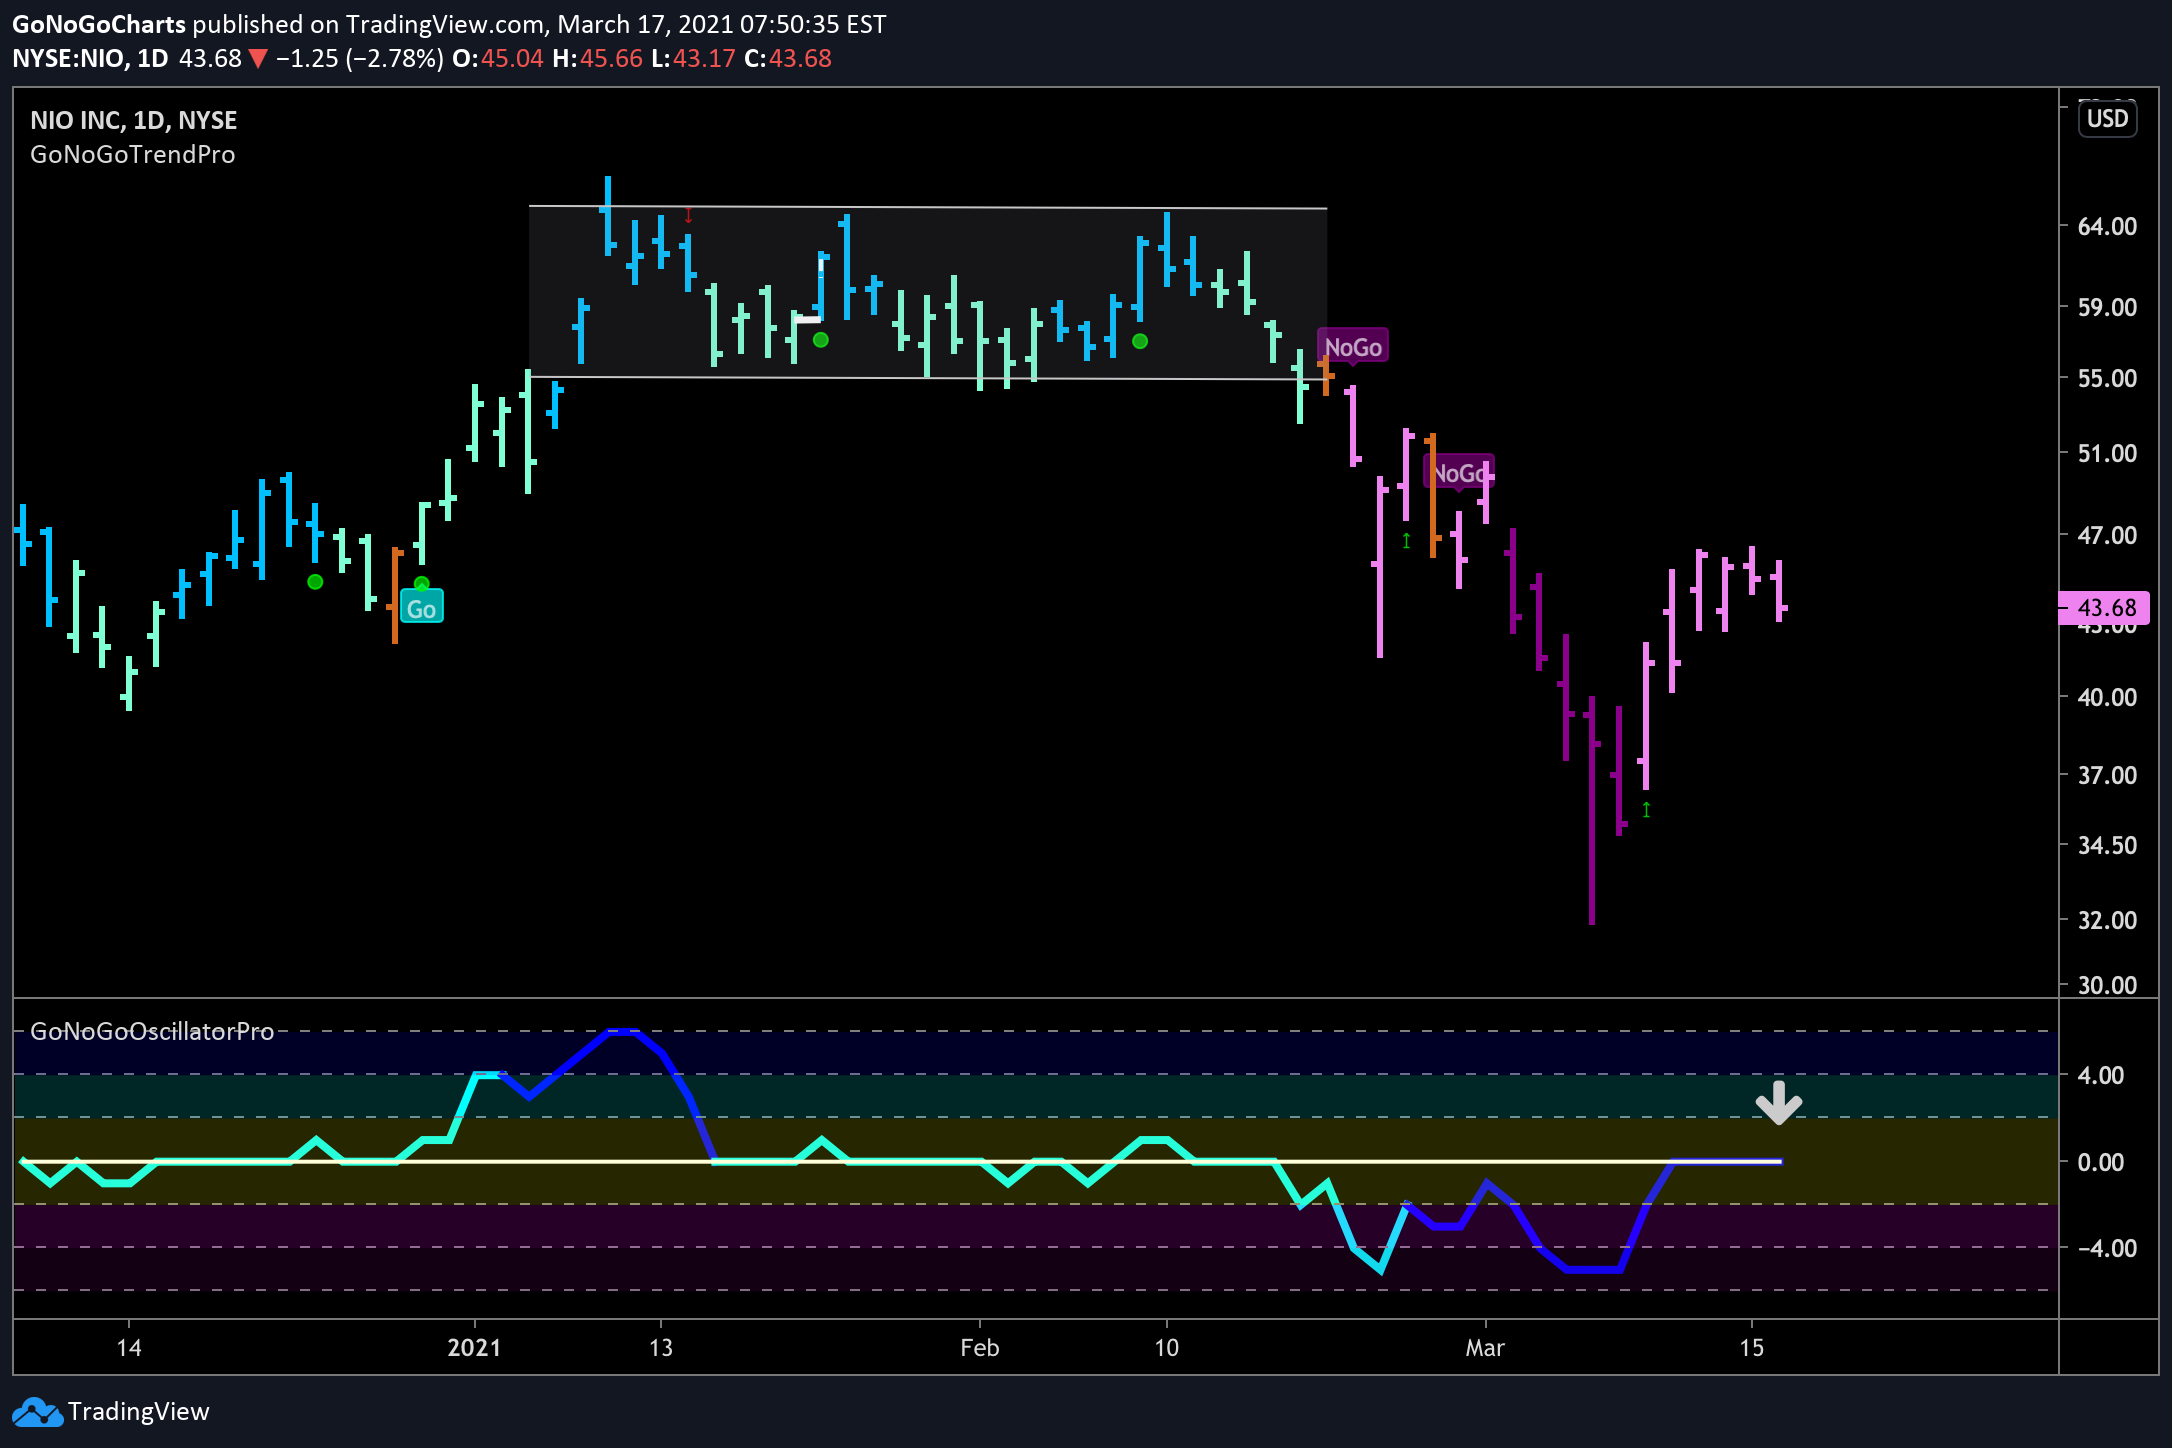Click the 13 date axis label
This screenshot has height=1448, width=2172.
[x=660, y=1348]
